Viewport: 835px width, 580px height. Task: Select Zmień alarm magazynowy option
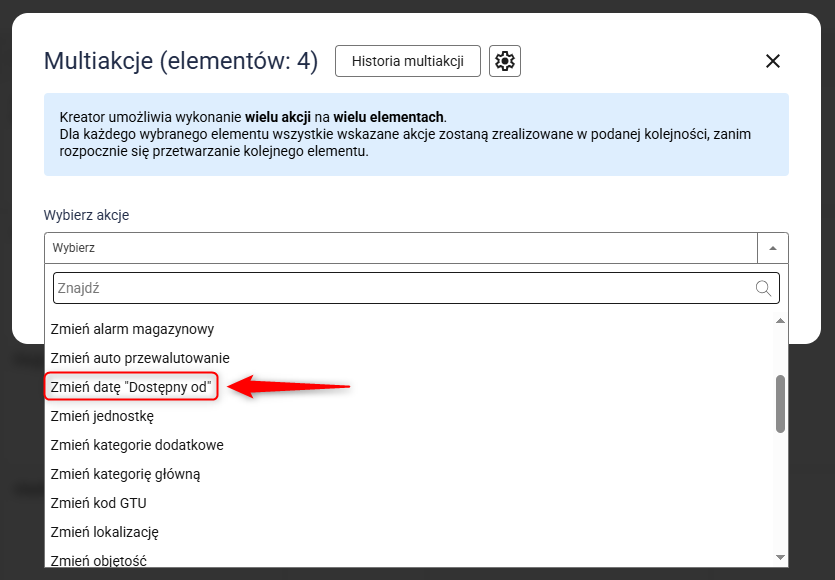coord(132,329)
